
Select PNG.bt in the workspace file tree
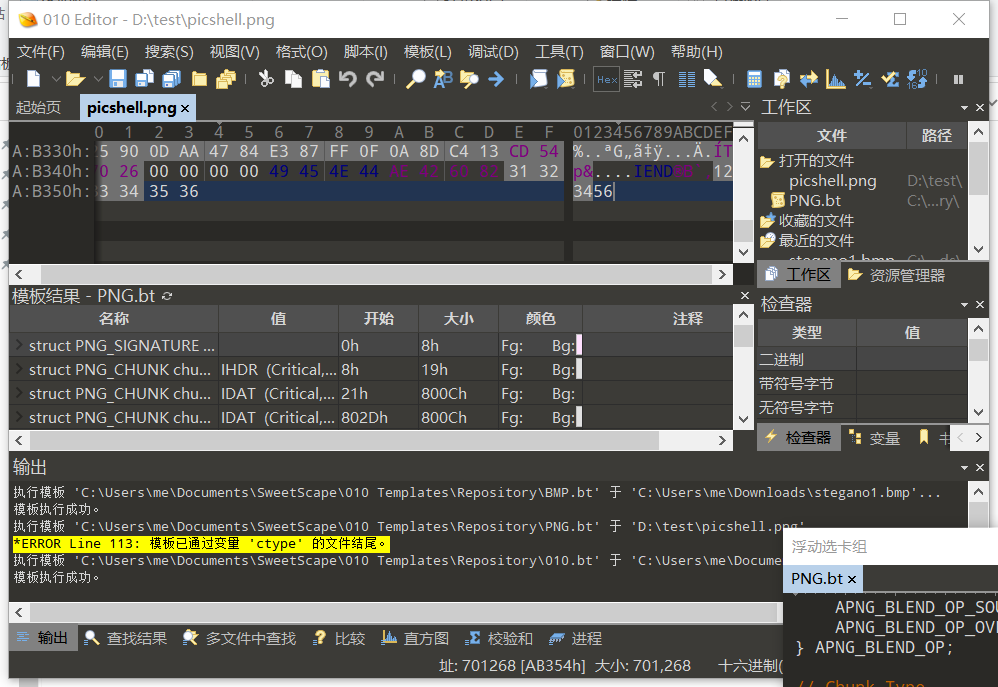(815, 201)
